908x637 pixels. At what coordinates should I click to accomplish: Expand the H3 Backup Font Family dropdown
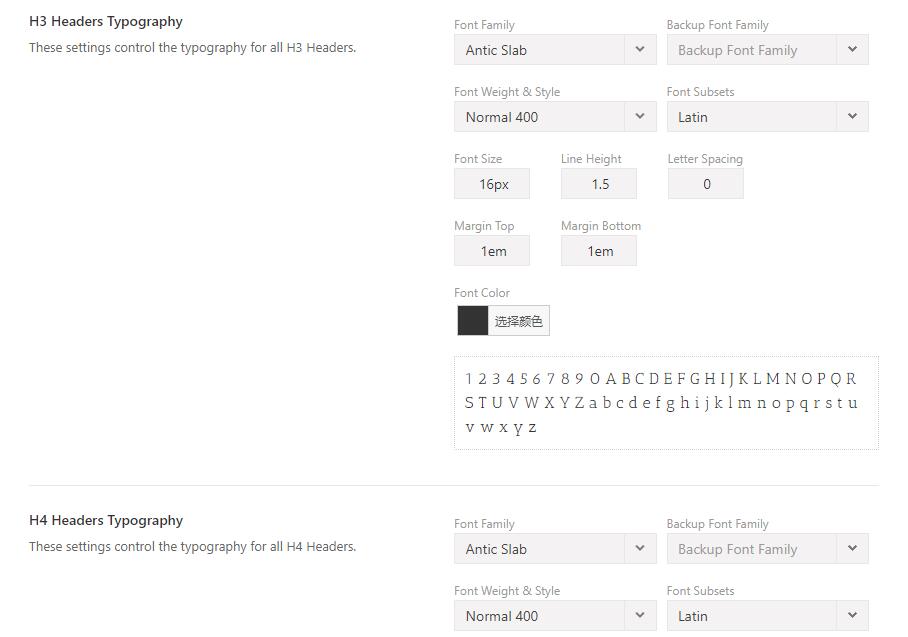[x=755, y=50]
